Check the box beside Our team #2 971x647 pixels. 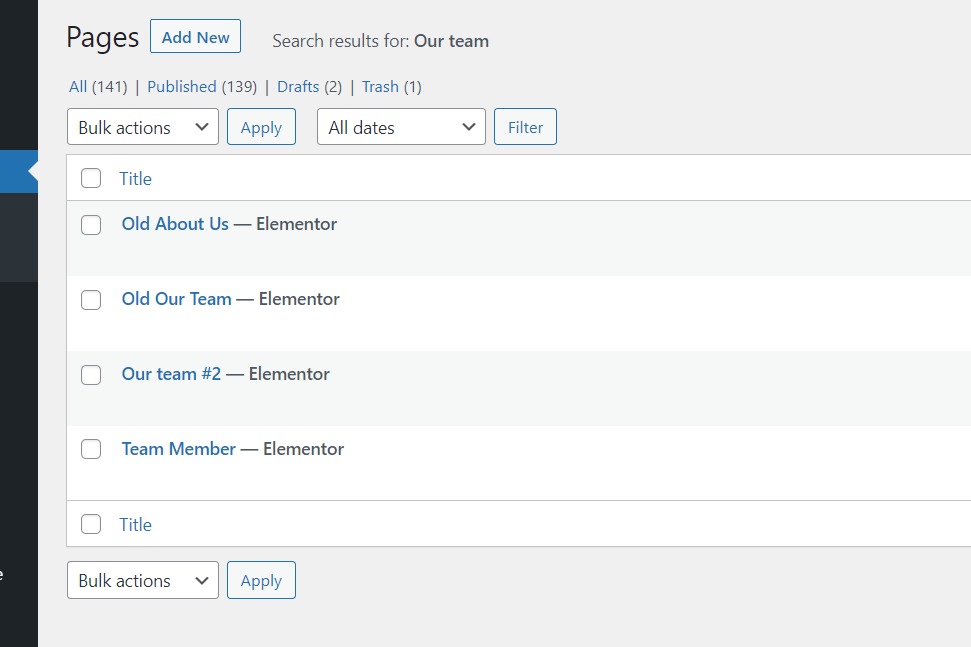91,375
